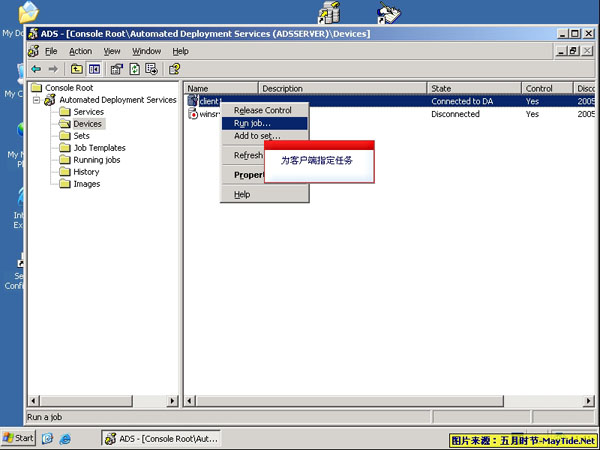
Task: Sort by the State column header
Action: point(474,88)
